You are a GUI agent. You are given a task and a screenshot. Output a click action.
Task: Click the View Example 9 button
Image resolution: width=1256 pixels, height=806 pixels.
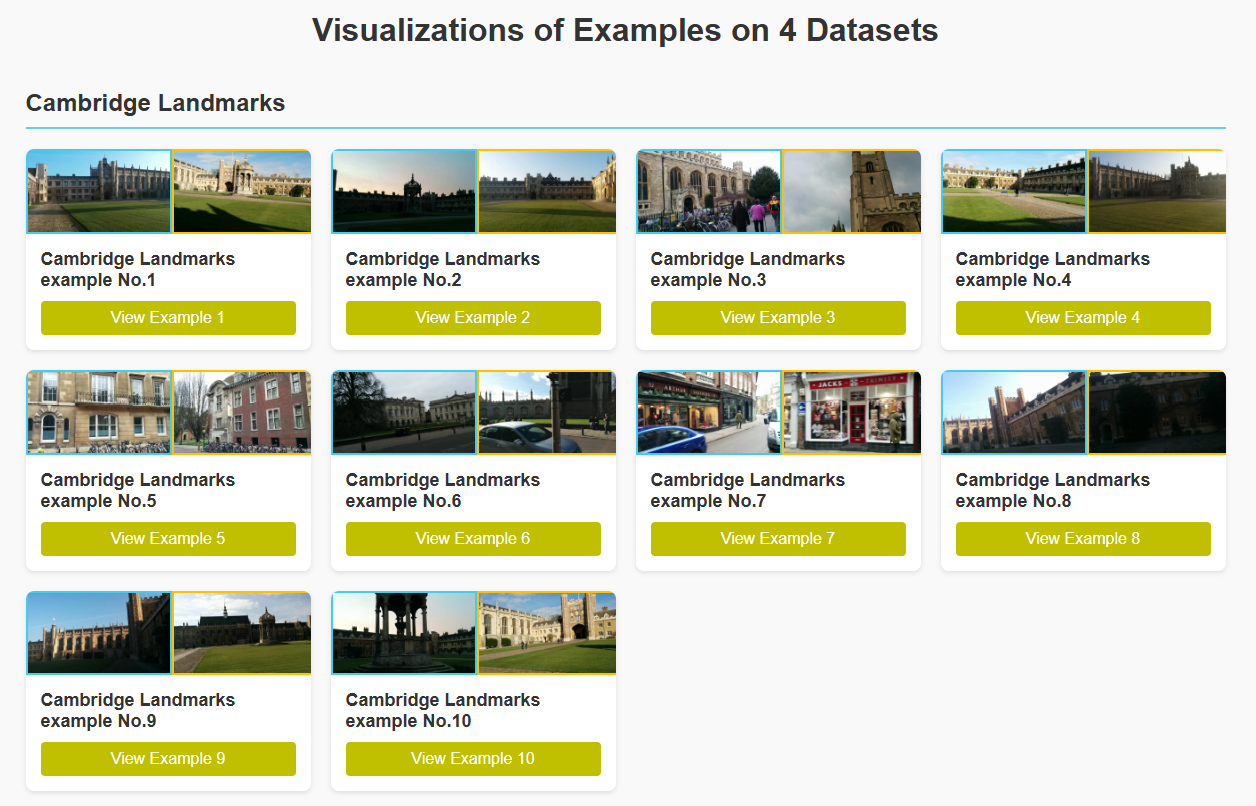click(x=168, y=759)
